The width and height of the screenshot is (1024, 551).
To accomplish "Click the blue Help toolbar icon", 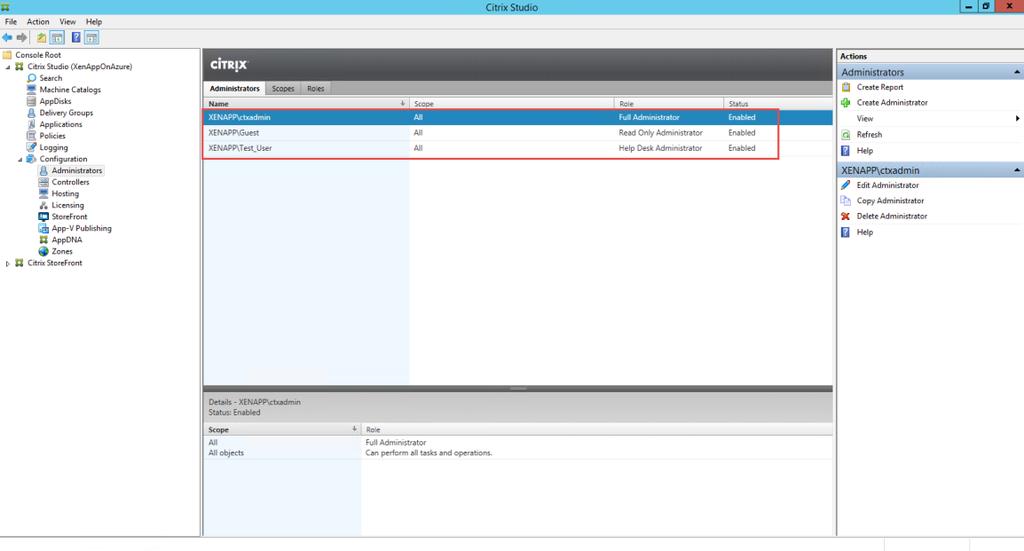I will point(76,38).
